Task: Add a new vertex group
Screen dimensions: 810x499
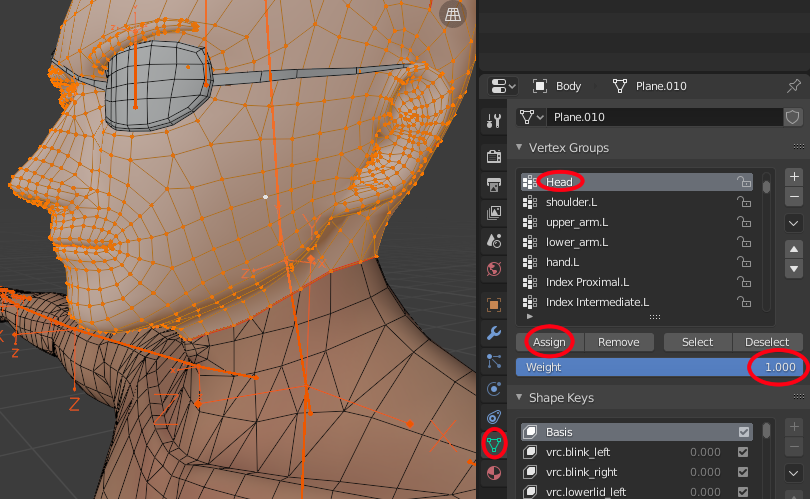Action: pyautogui.click(x=794, y=177)
